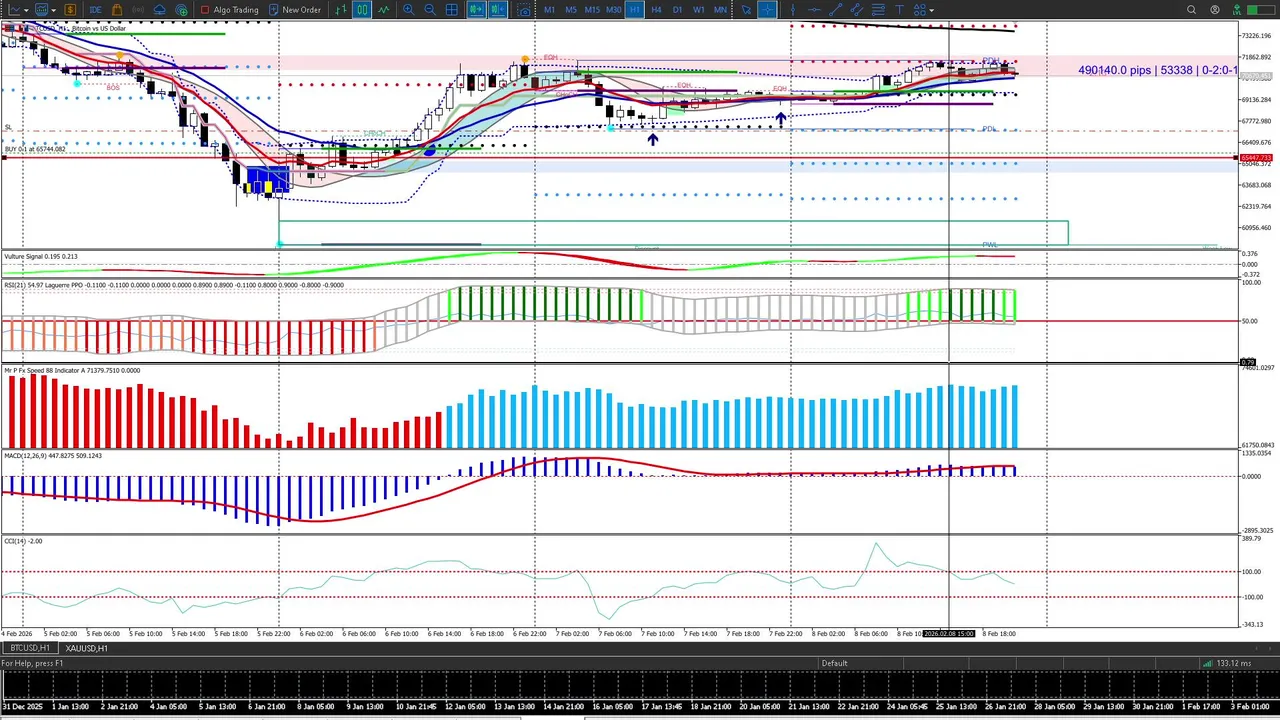This screenshot has height=720, width=1280.
Task: Select the M30 timeframe
Action: tap(613, 10)
